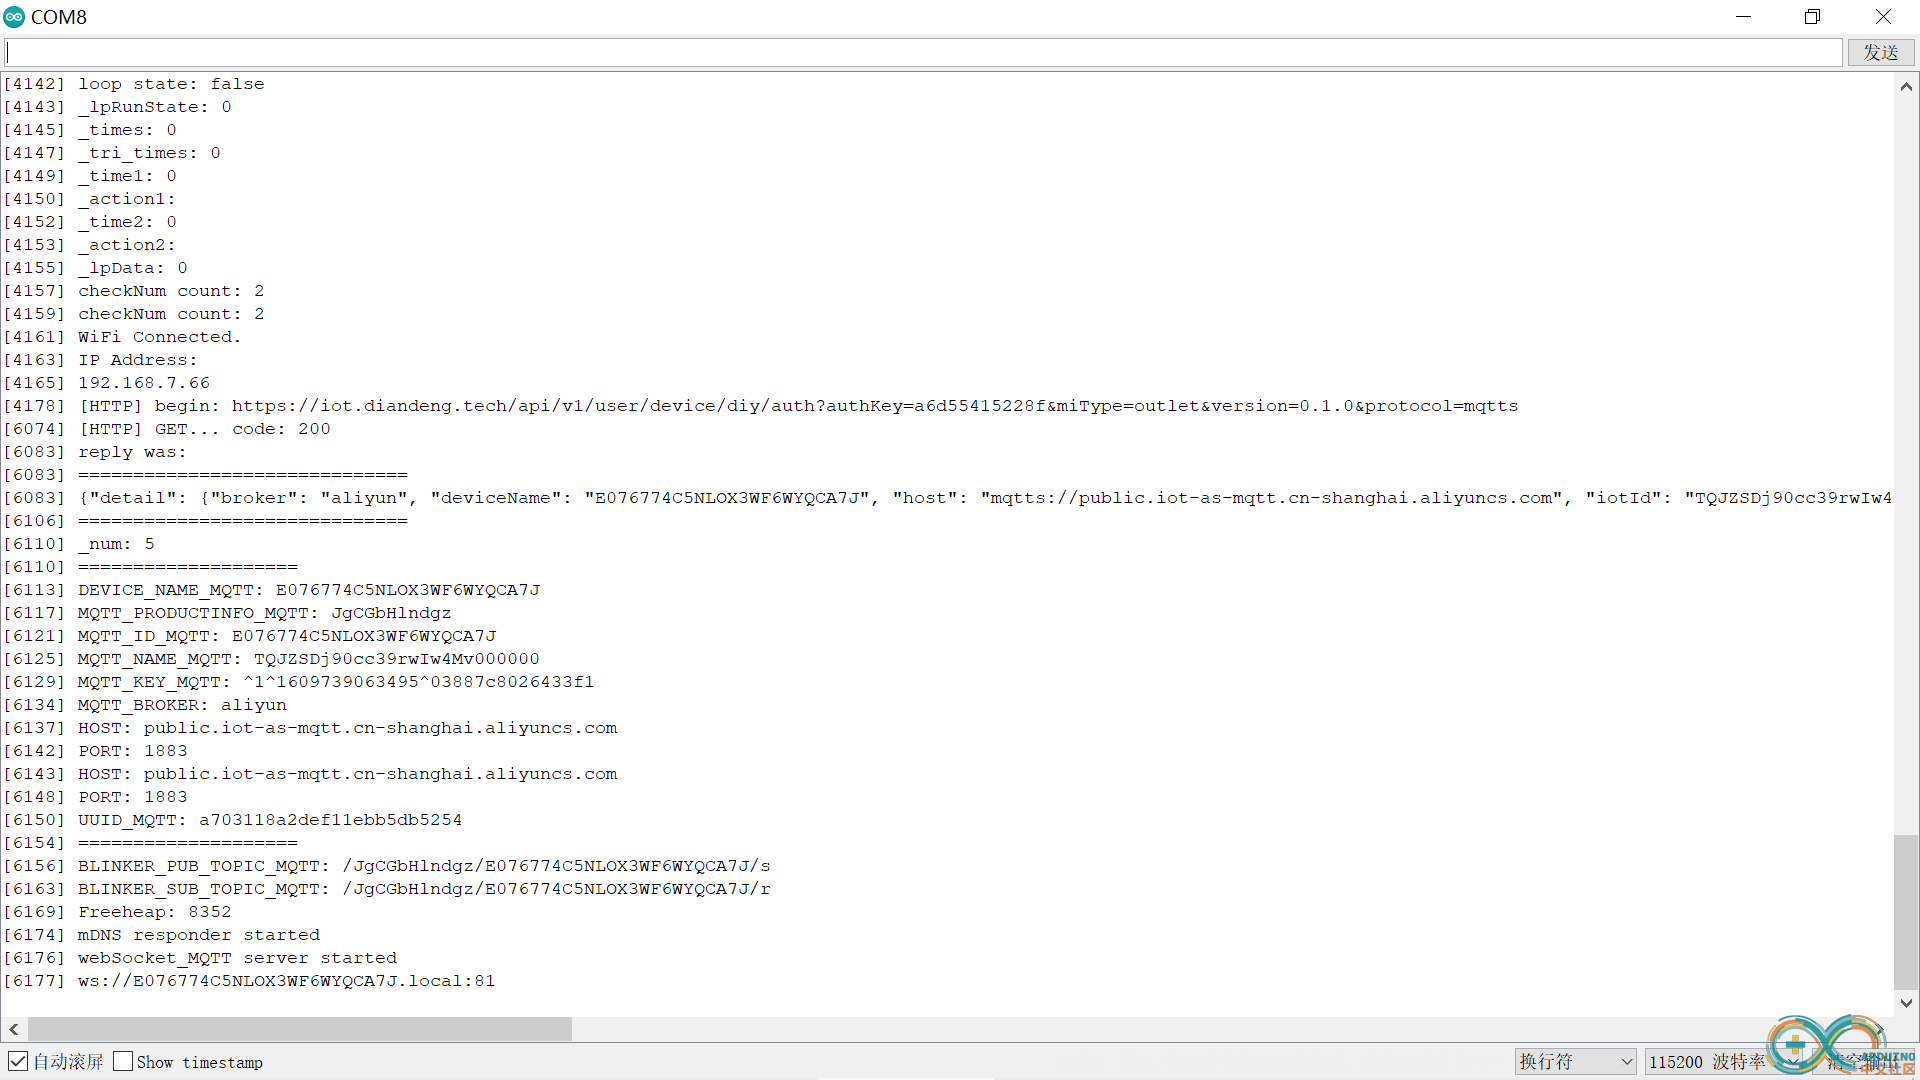The image size is (1920, 1080).
Task: Click the vertical scrollbar up arrow
Action: (1906, 87)
